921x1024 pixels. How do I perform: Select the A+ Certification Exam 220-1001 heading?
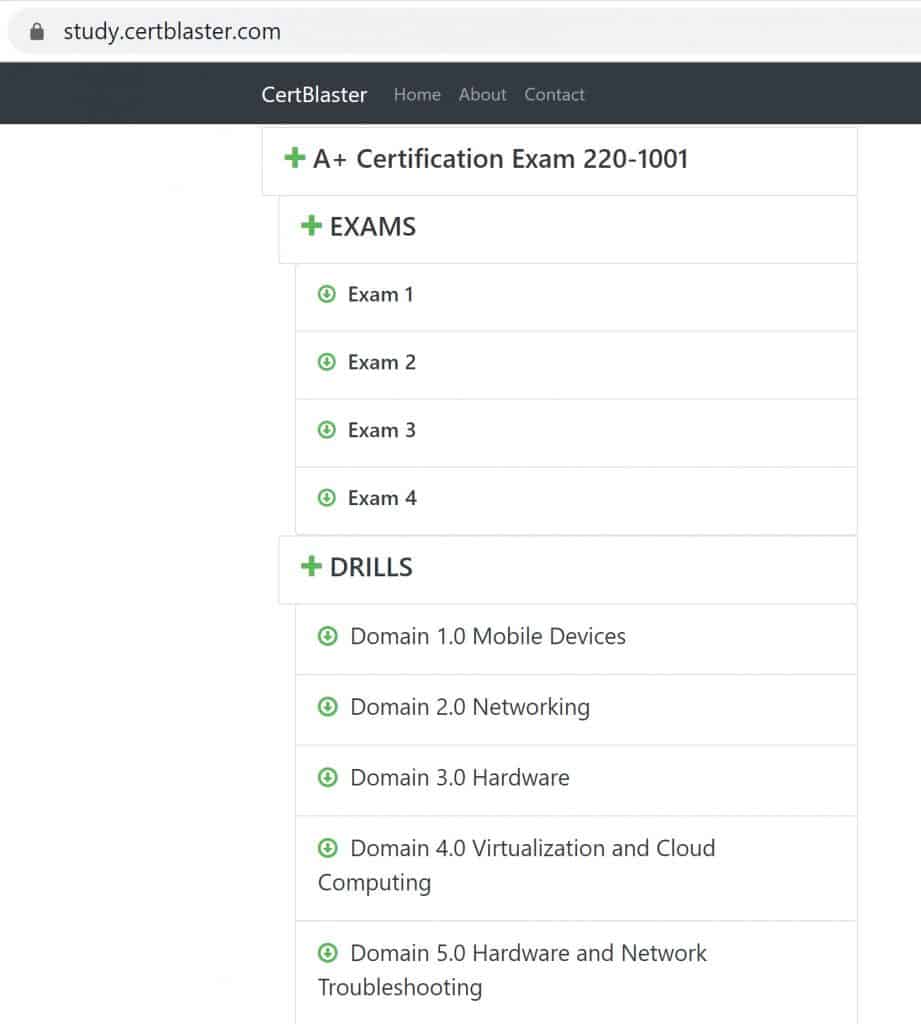point(500,159)
